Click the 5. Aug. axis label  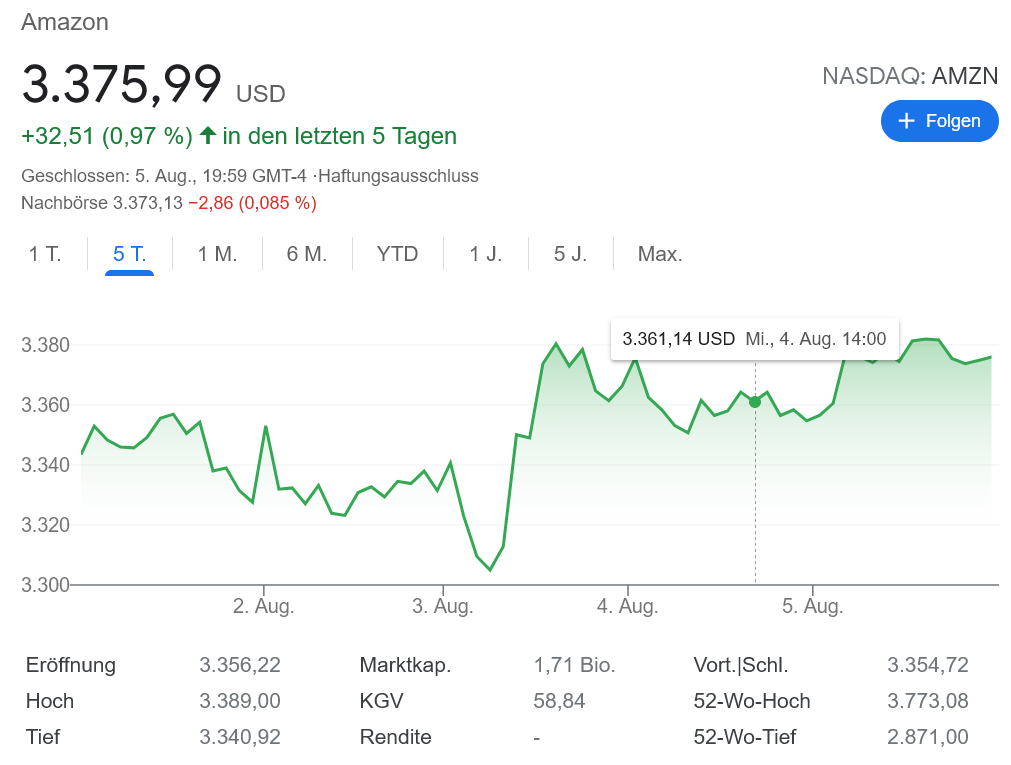coord(812,606)
